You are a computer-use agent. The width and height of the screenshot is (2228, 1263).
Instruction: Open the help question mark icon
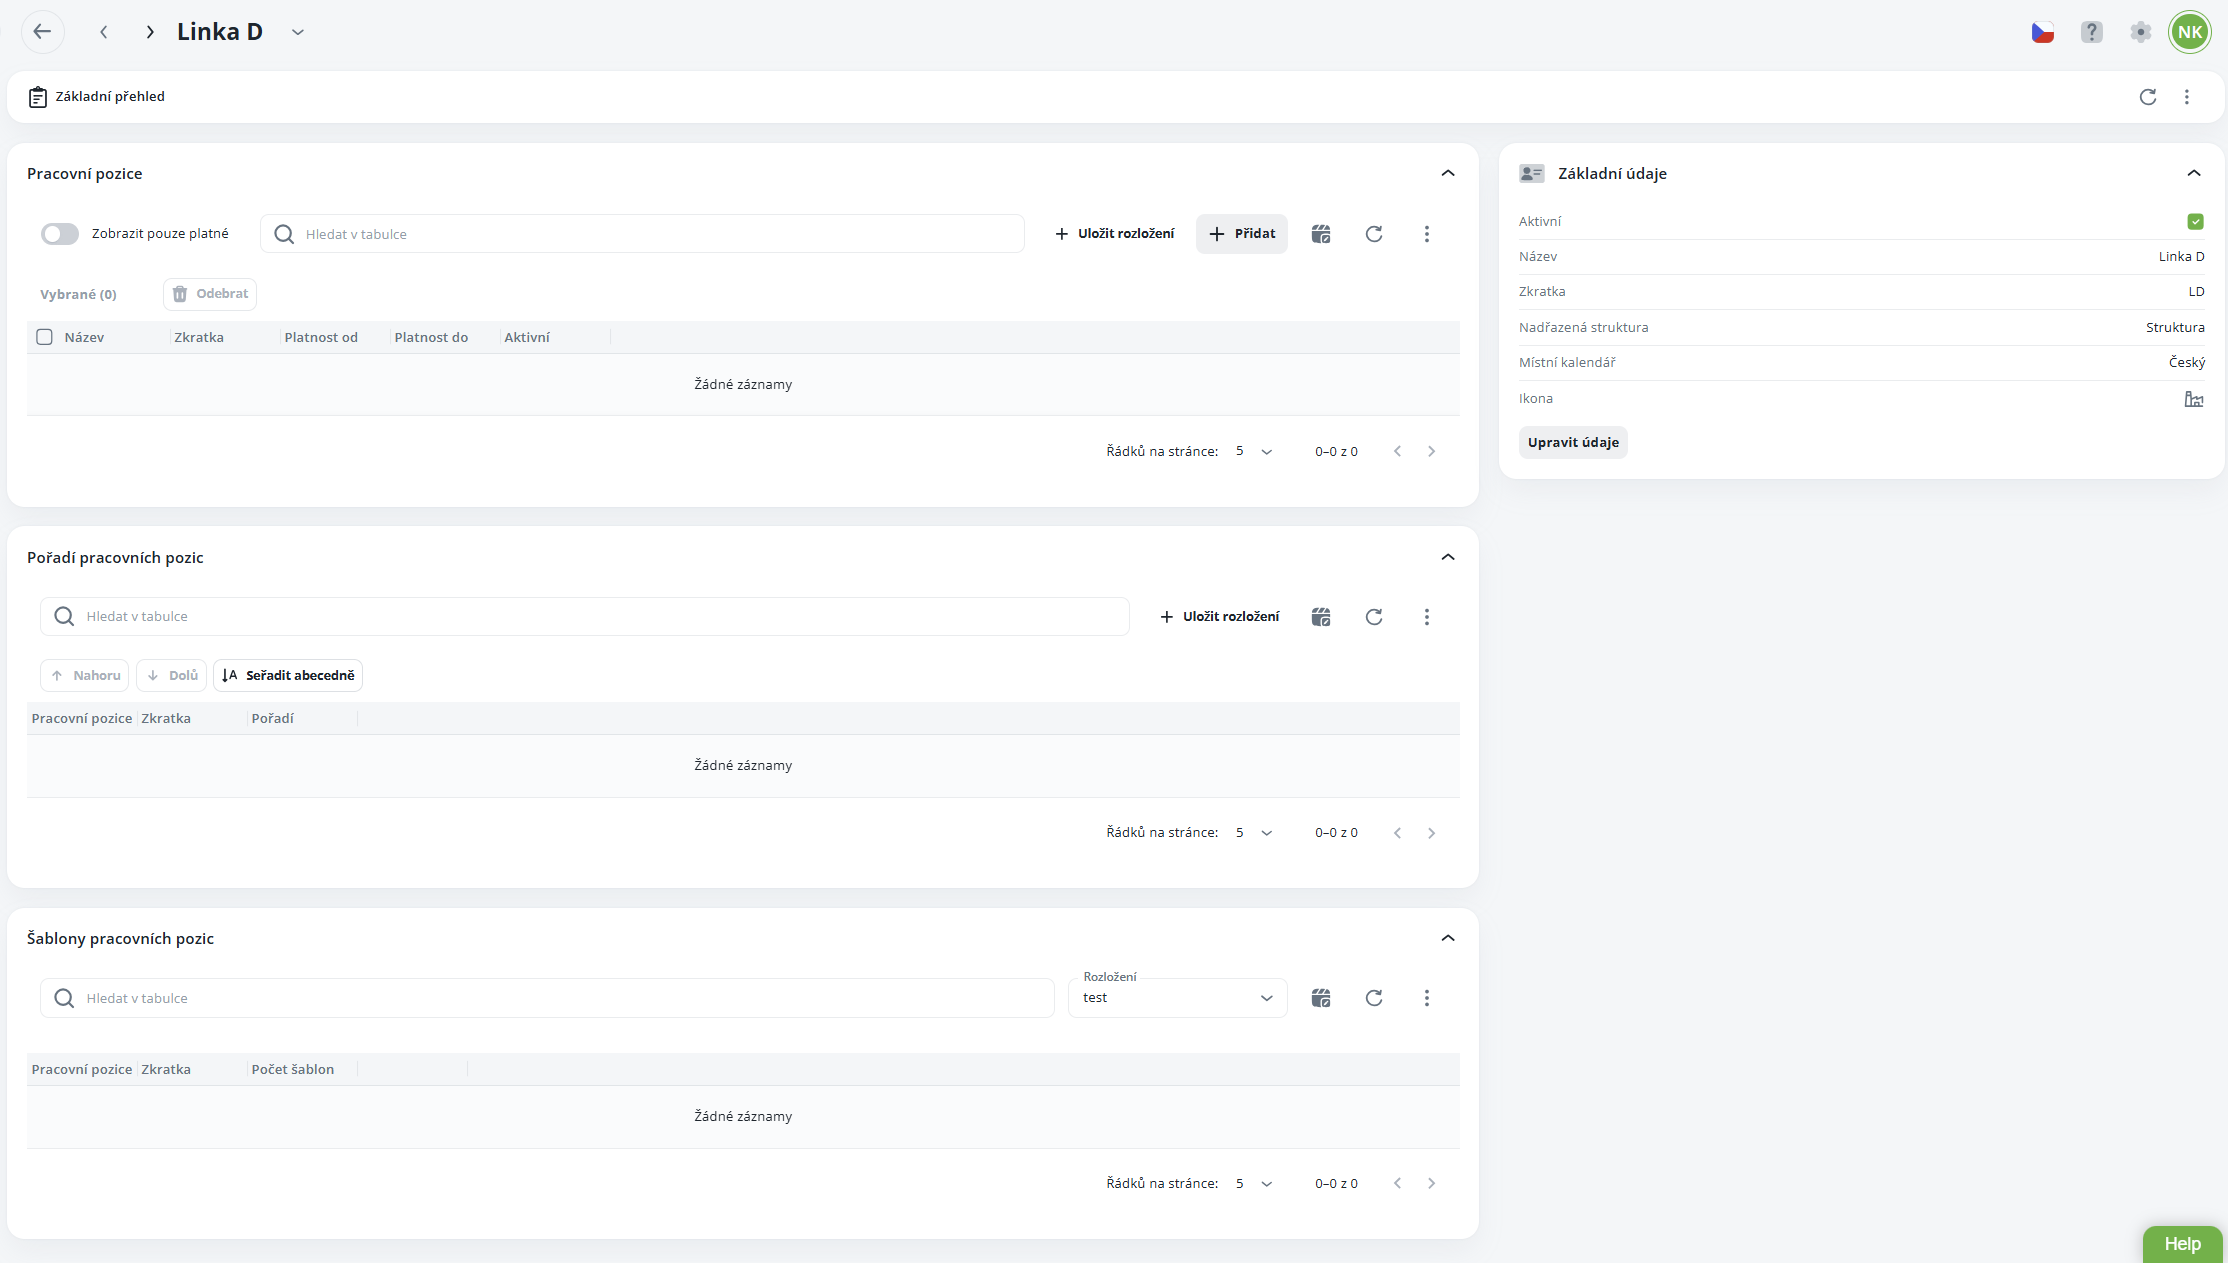[2091, 32]
